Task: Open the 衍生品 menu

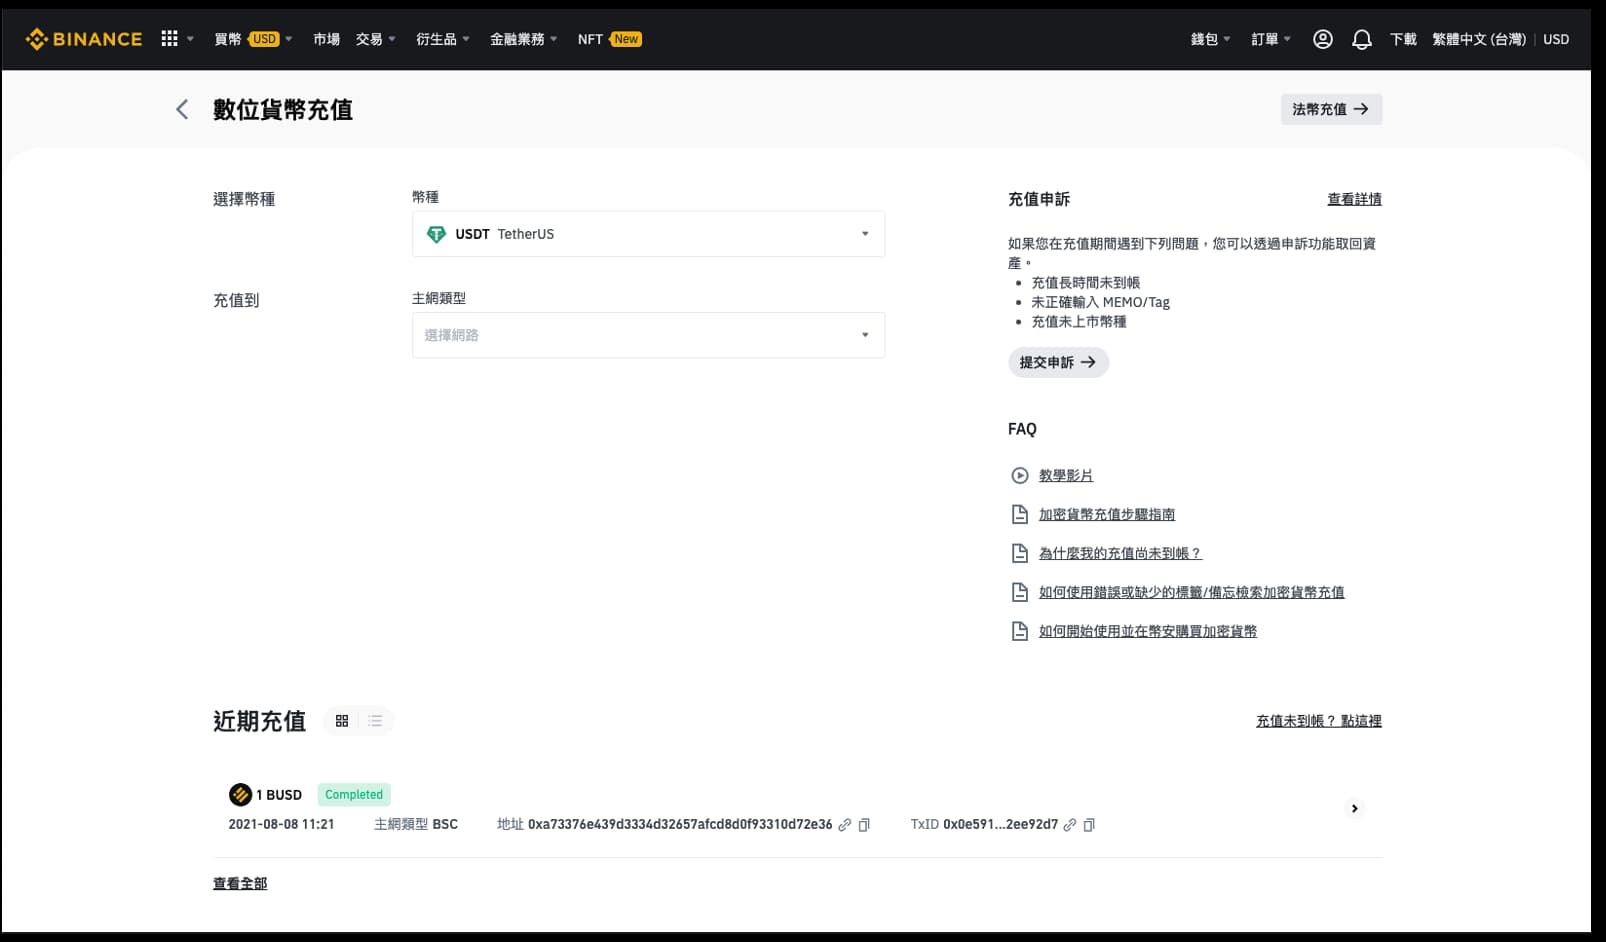Action: [x=437, y=38]
